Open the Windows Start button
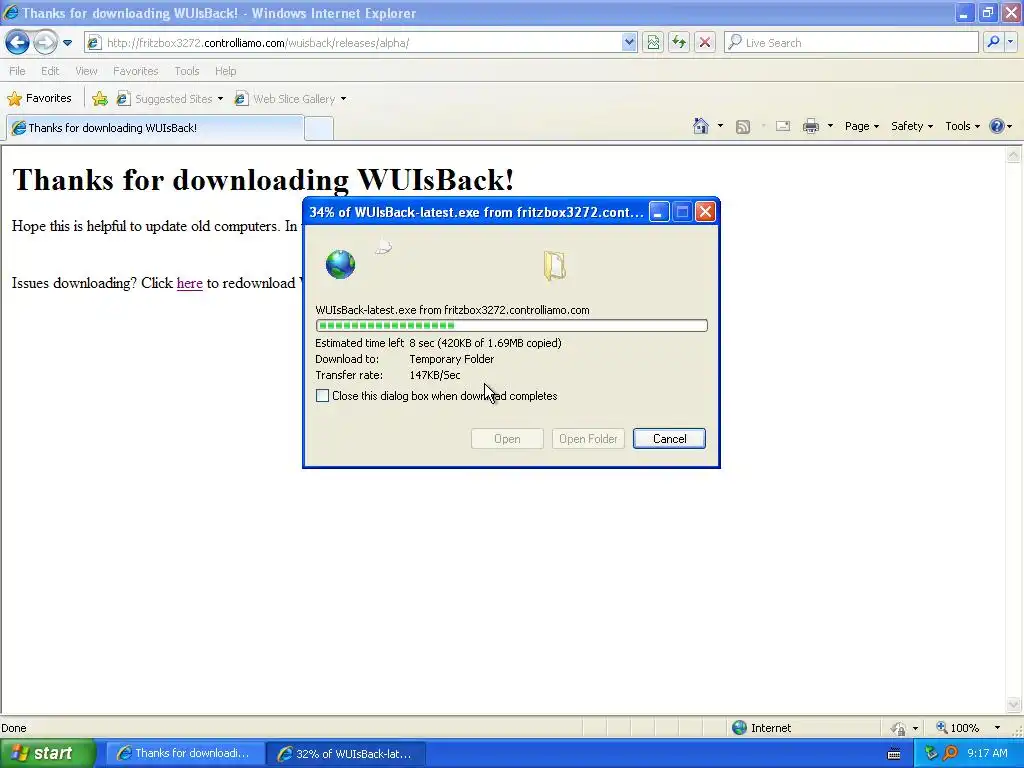The image size is (1024, 768). (x=48, y=753)
